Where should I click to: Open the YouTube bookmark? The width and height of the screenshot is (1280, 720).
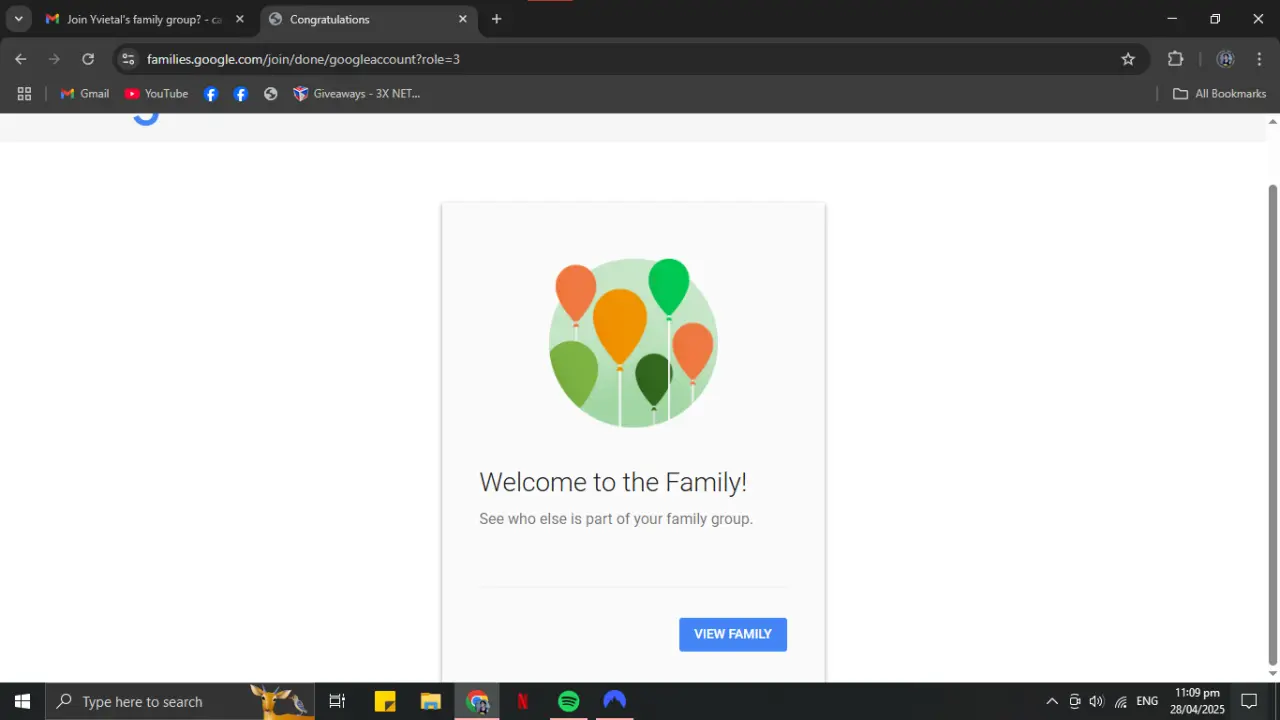tap(156, 93)
